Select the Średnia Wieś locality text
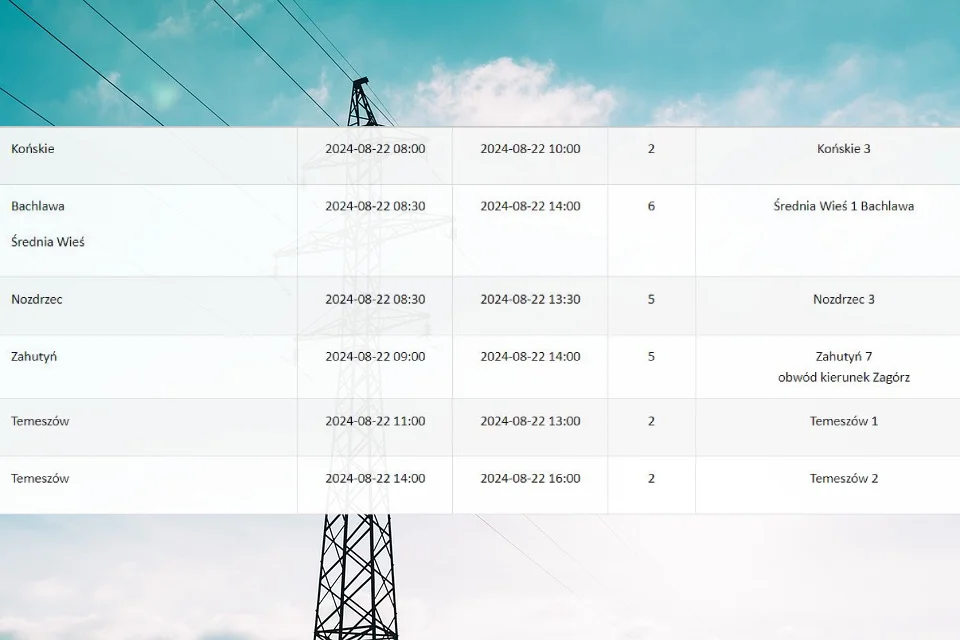960x640 pixels. pyautogui.click(x=48, y=242)
